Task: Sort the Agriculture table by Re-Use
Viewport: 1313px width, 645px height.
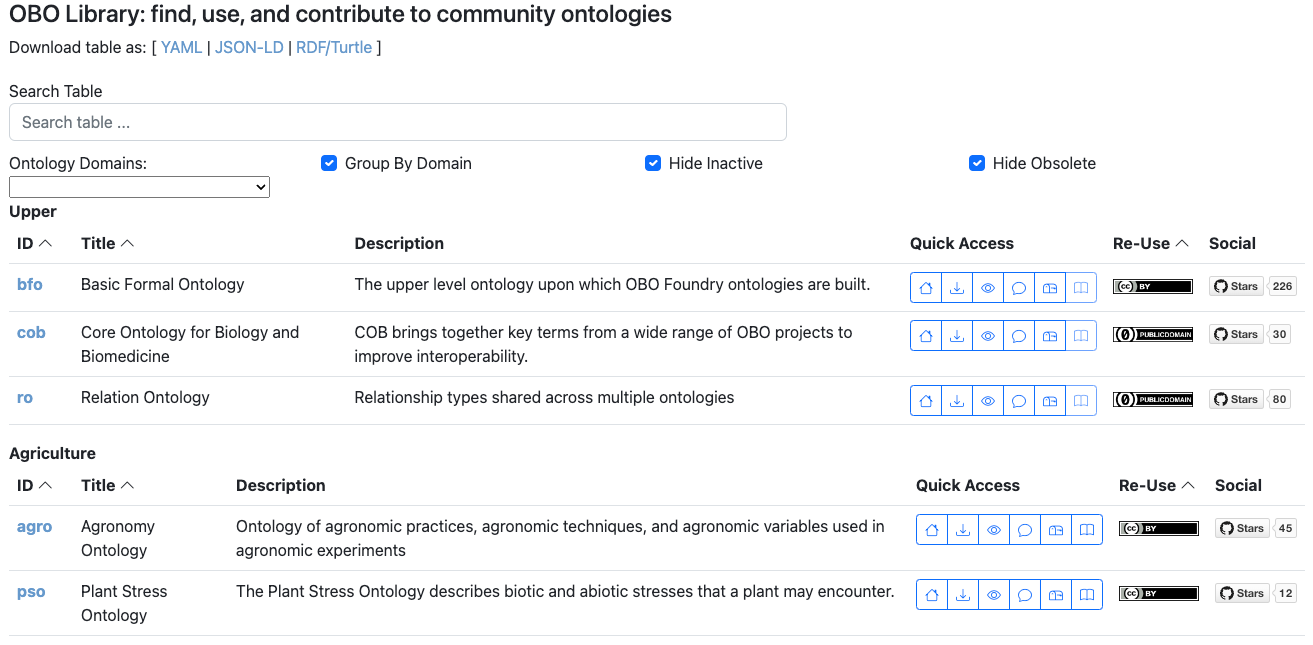Action: (1157, 485)
